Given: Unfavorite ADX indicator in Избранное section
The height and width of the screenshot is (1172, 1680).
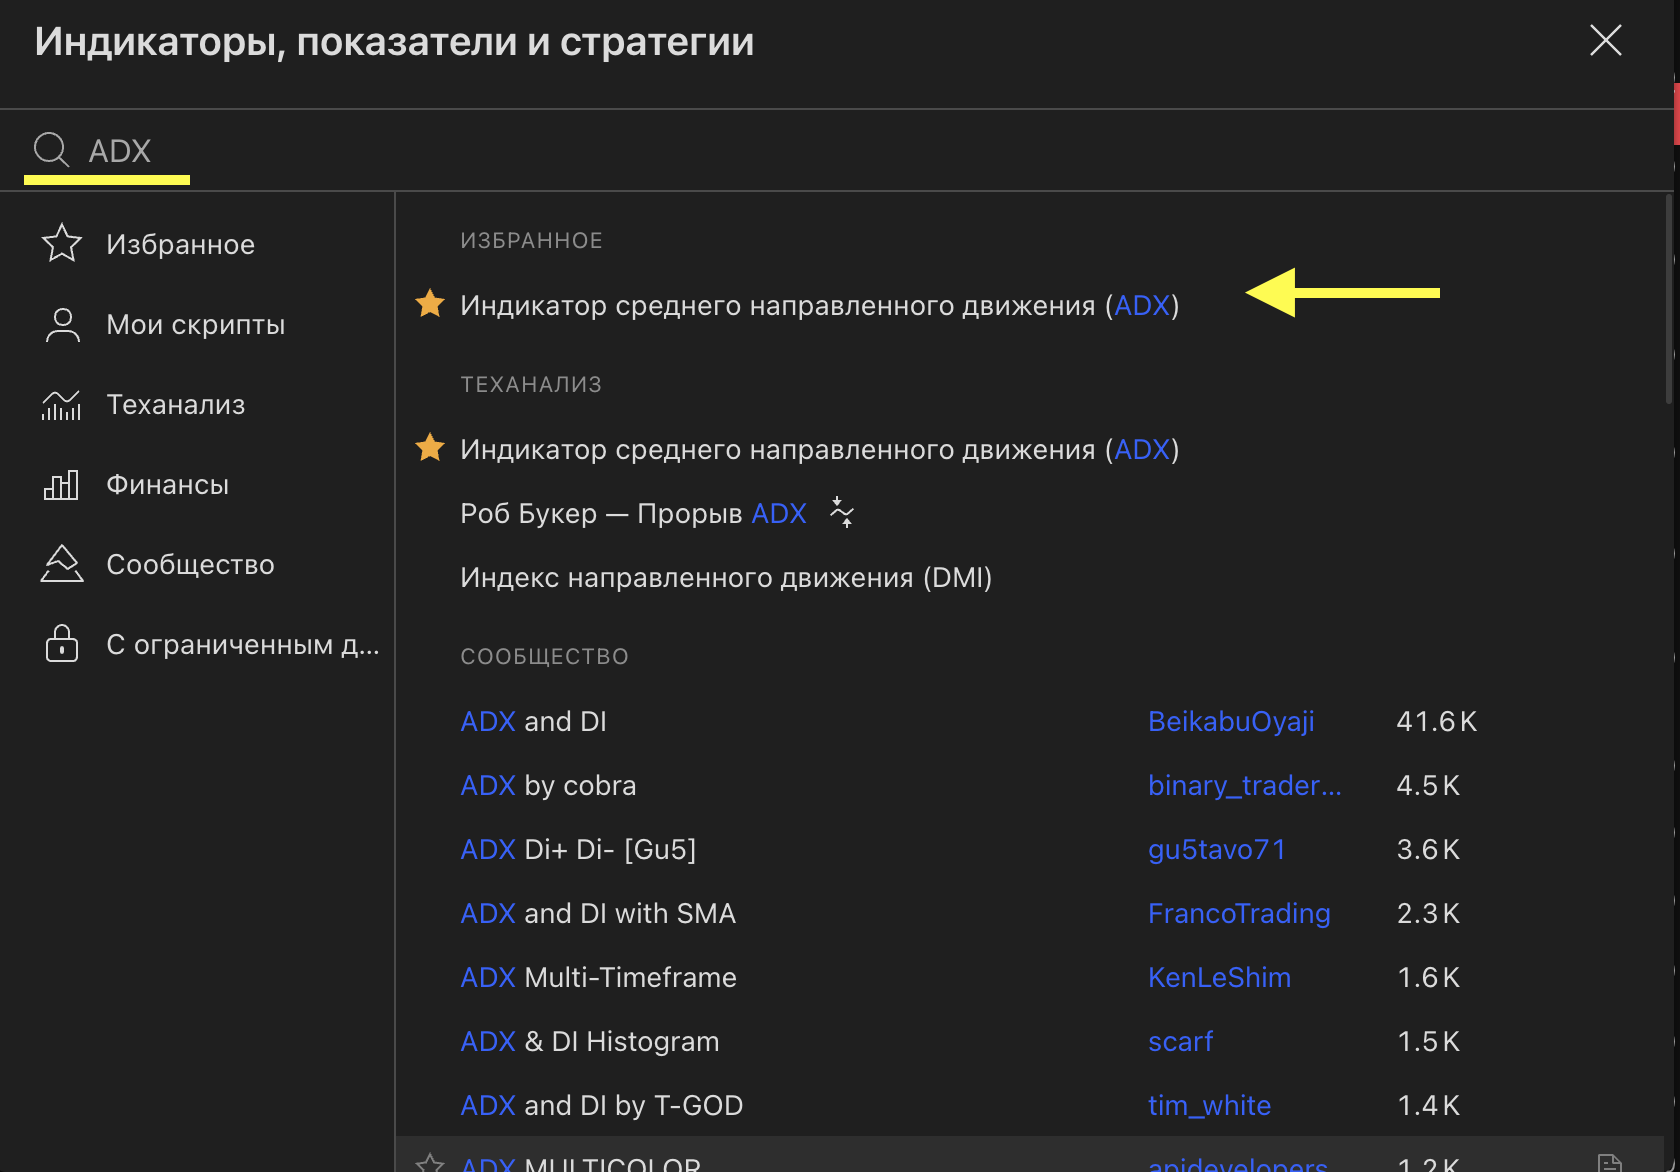Looking at the screenshot, I should pos(430,304).
